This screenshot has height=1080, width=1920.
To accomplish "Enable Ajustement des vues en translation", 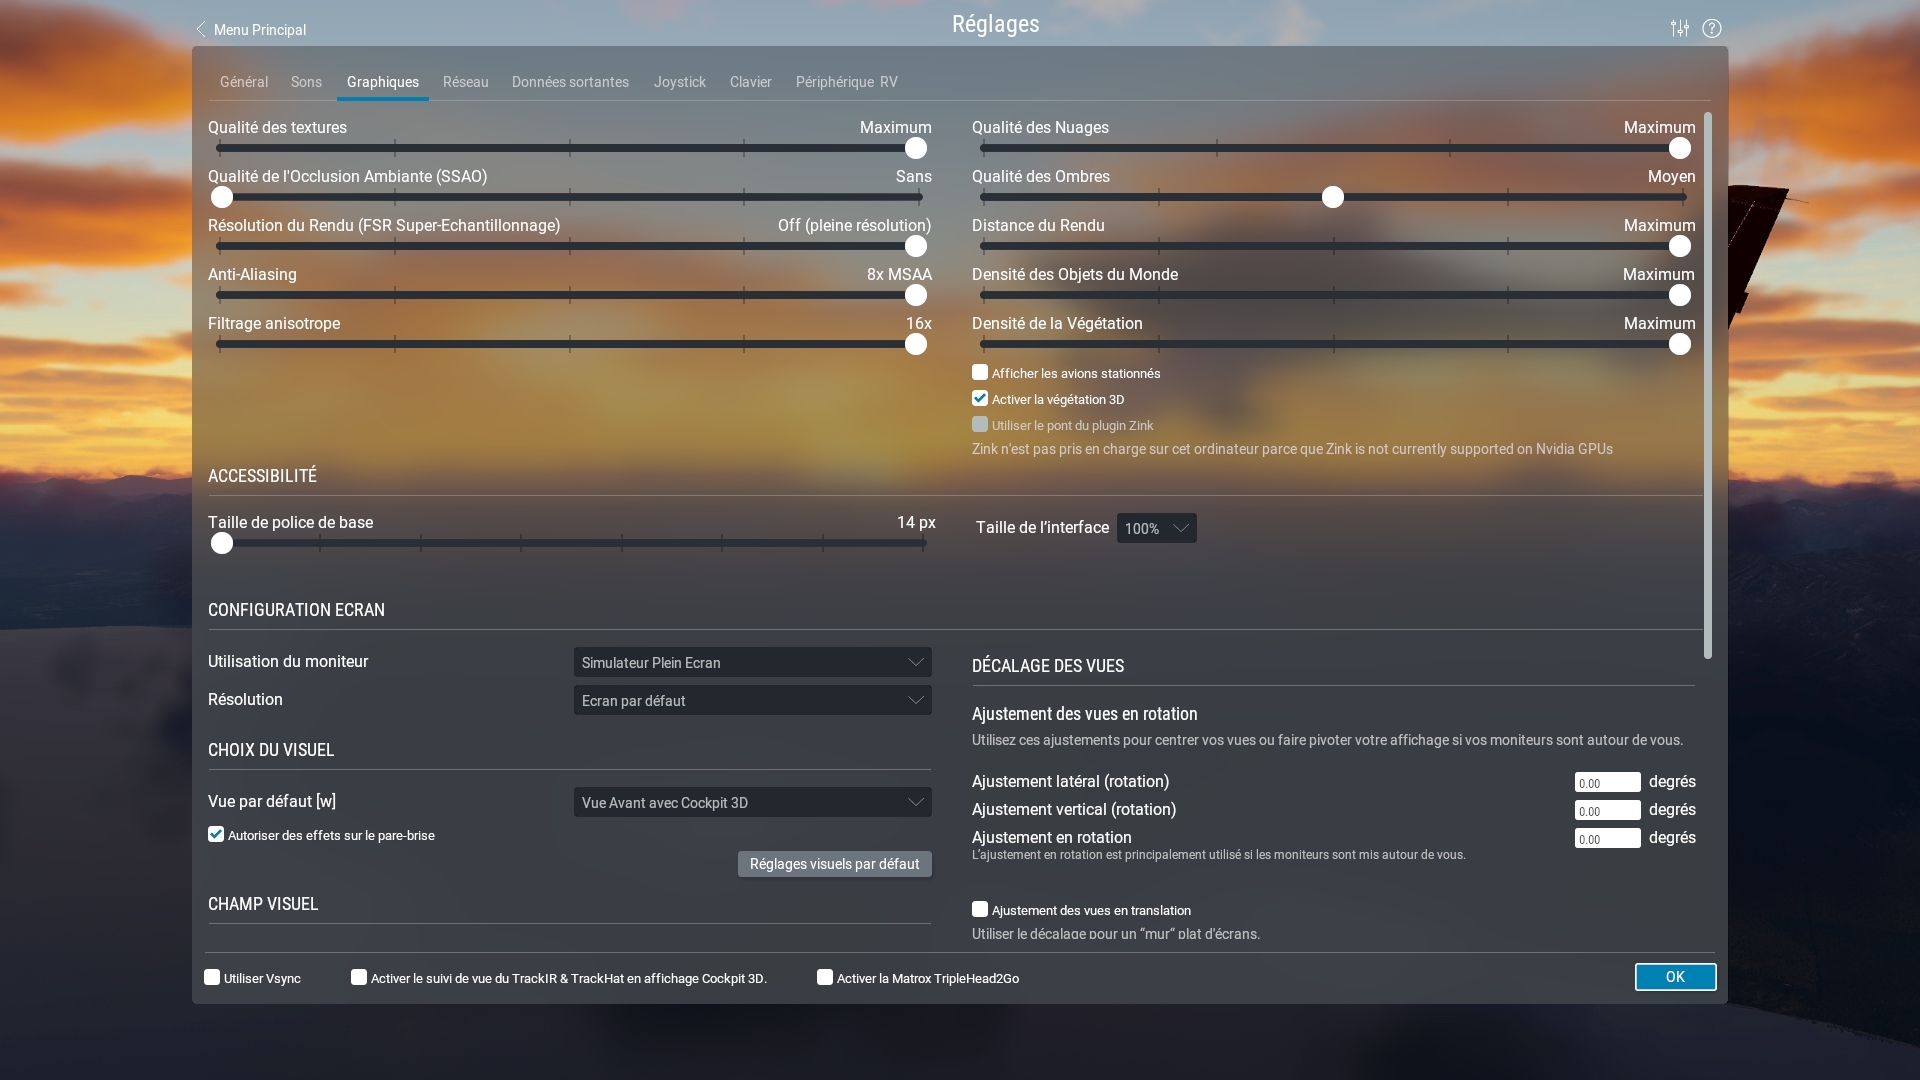I will [980, 910].
